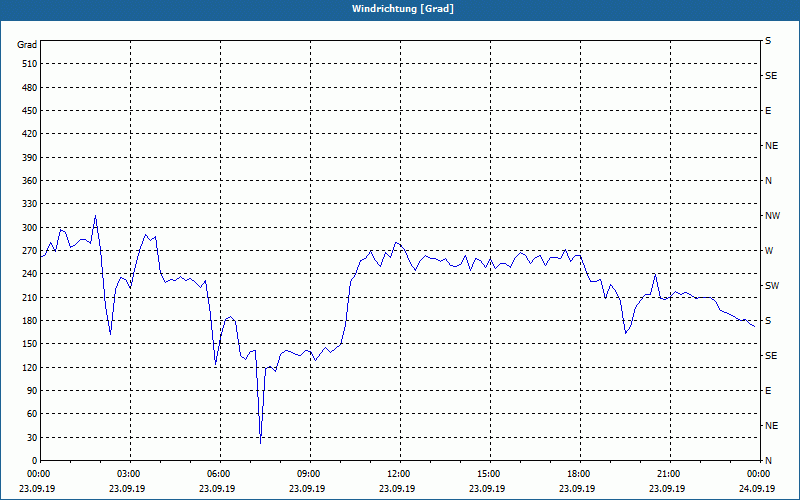The height and width of the screenshot is (500, 800).
Task: Click the 'Windrichtung [Grad]' chart title
Action: coord(403,9)
